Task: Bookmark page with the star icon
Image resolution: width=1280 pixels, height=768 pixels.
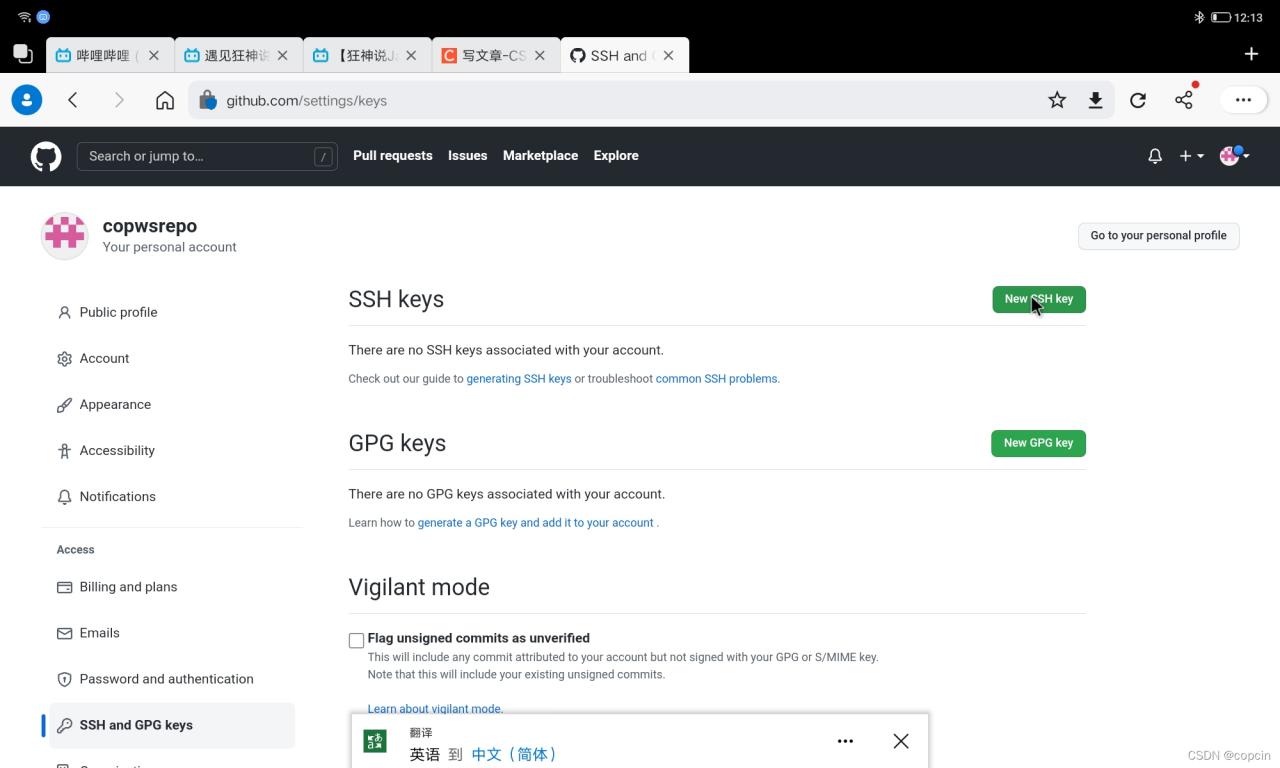Action: 1057,100
